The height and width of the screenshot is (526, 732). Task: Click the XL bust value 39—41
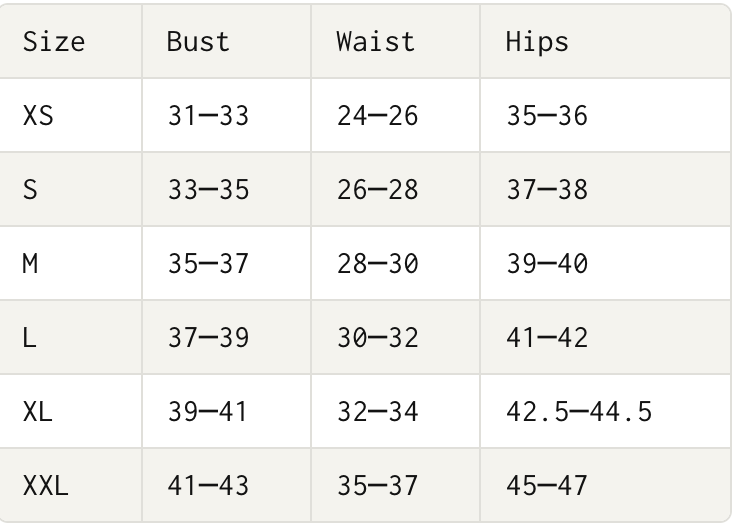(x=208, y=412)
